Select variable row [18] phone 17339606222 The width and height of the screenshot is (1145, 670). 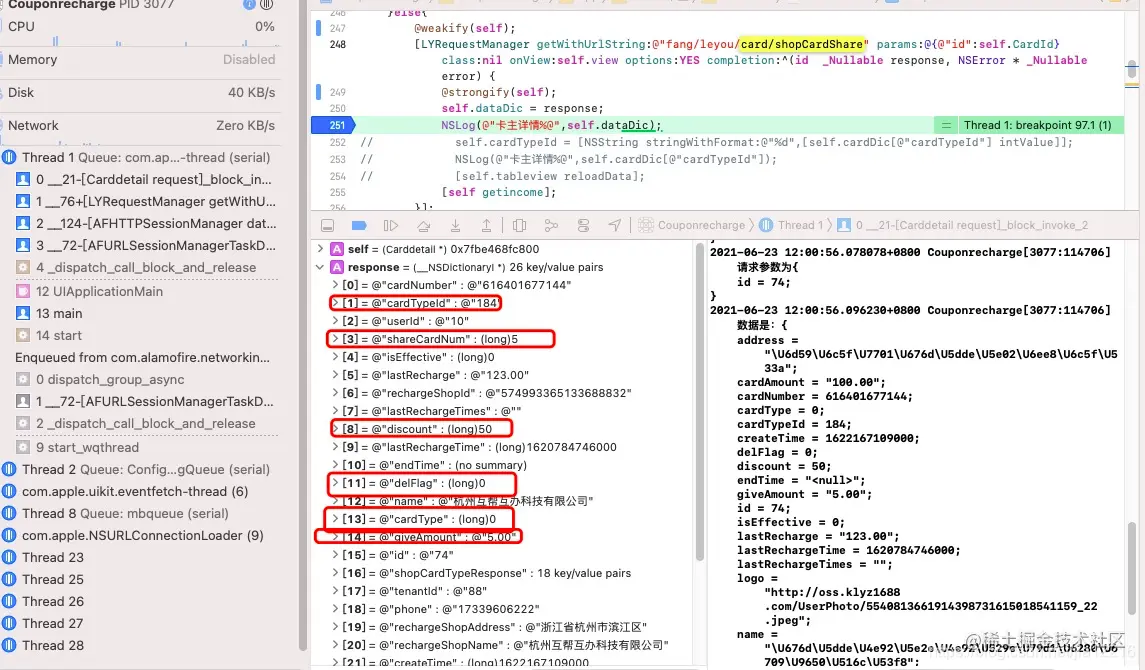click(504, 609)
